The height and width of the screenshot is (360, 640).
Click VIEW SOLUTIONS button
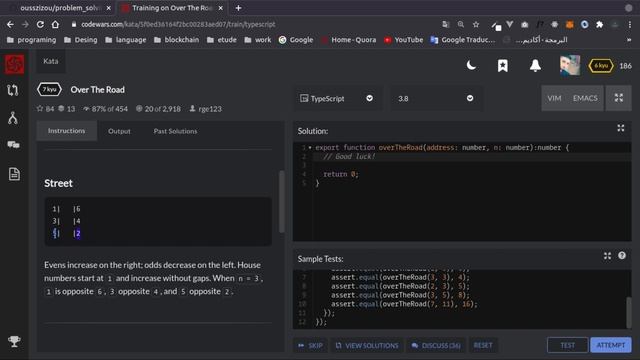(x=367, y=345)
